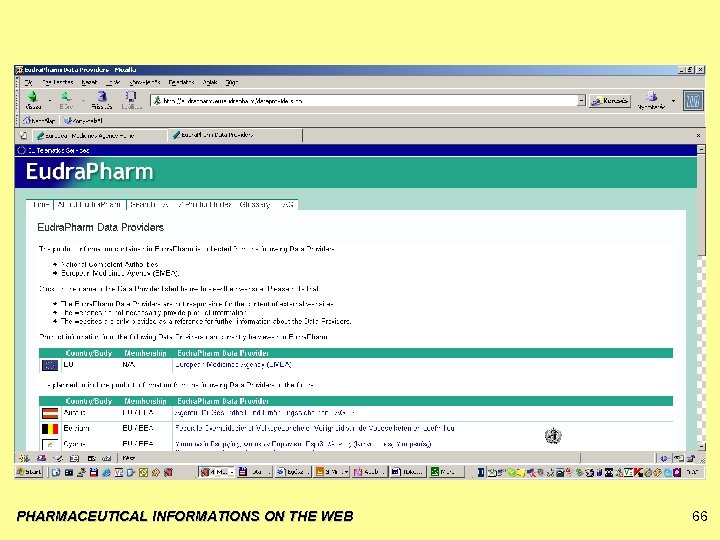
Task: Open the Home tab in the EudraPharm navigation
Action: [40, 204]
